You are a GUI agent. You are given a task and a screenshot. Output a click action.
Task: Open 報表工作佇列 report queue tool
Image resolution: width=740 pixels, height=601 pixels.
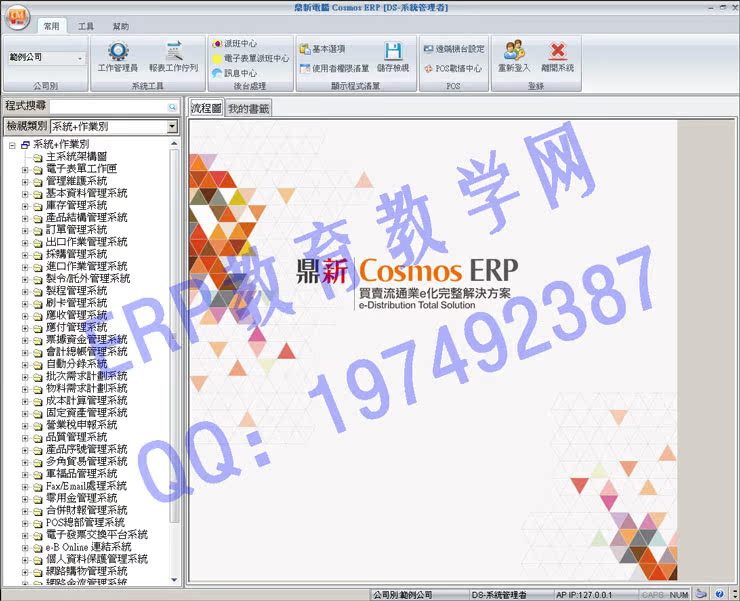pos(174,57)
